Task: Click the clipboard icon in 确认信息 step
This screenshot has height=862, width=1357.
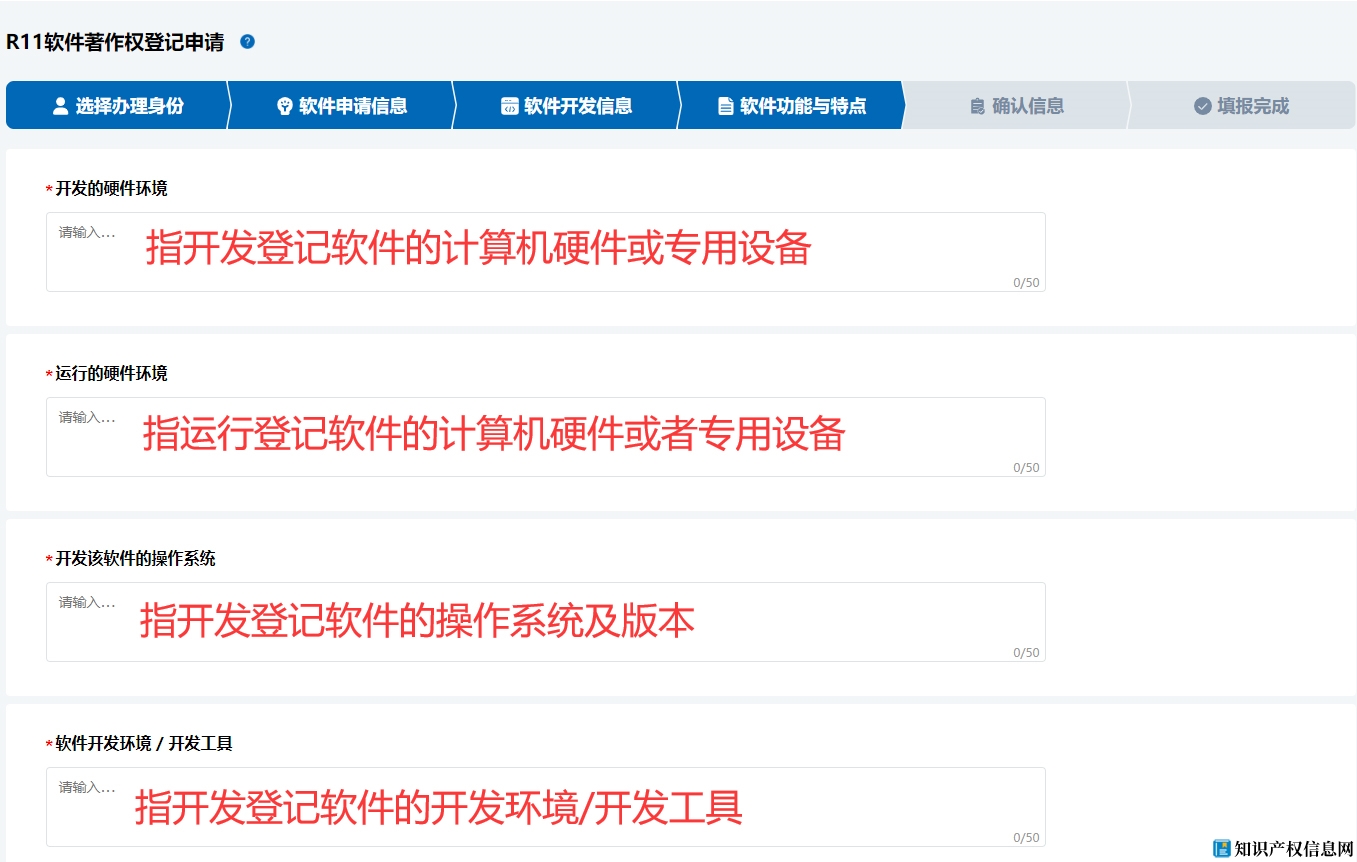Action: (x=977, y=106)
